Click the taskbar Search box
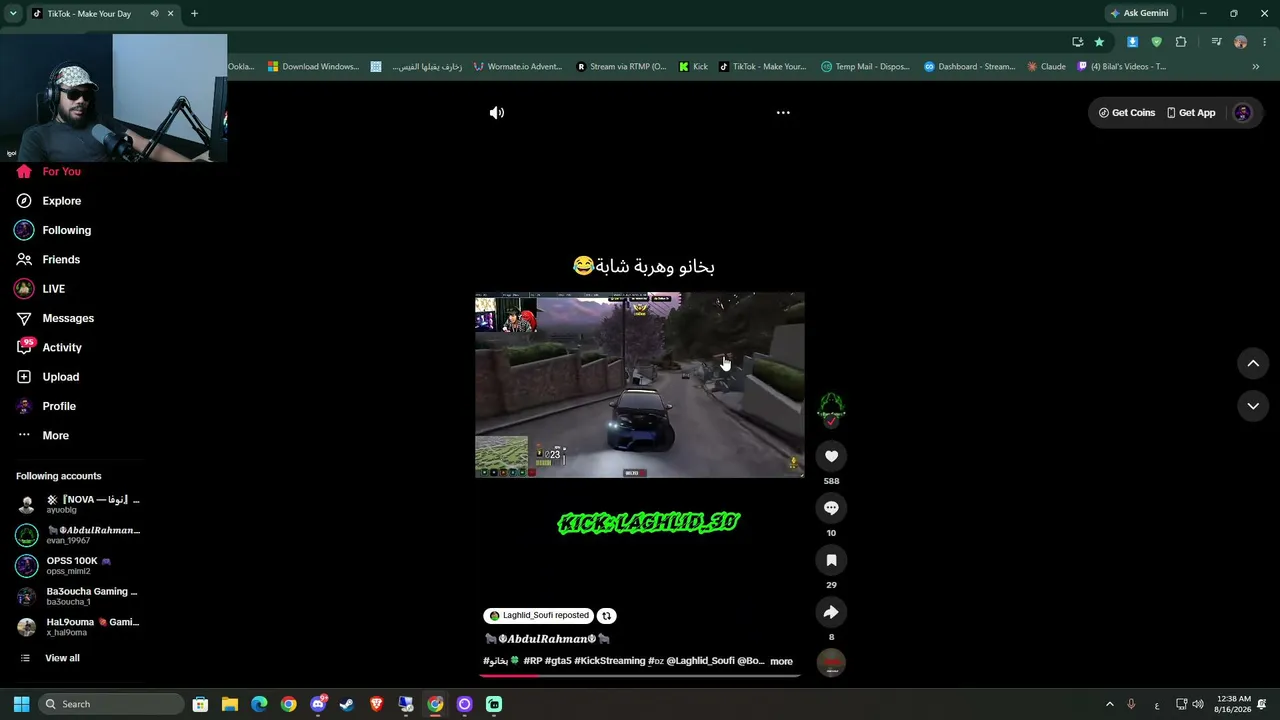This screenshot has height=720, width=1280. click(x=110, y=704)
